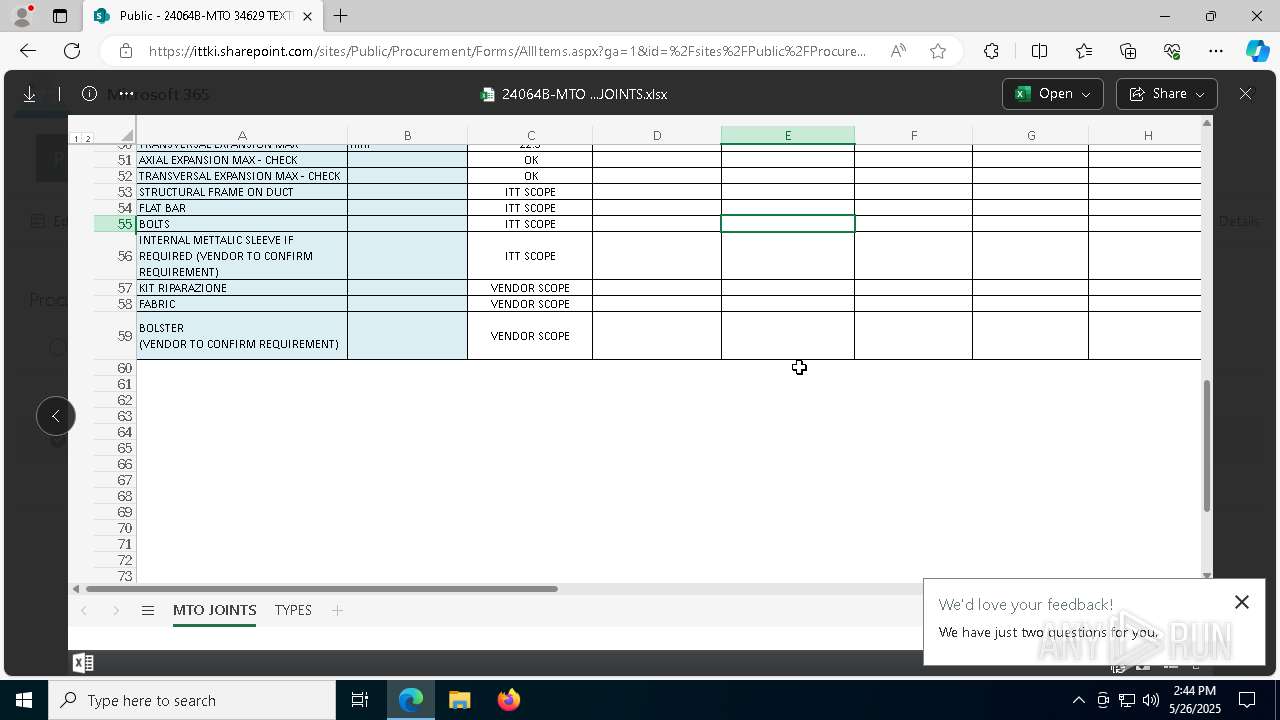Open Browser essentials icon
1280x720 pixels.
tap(1172, 51)
